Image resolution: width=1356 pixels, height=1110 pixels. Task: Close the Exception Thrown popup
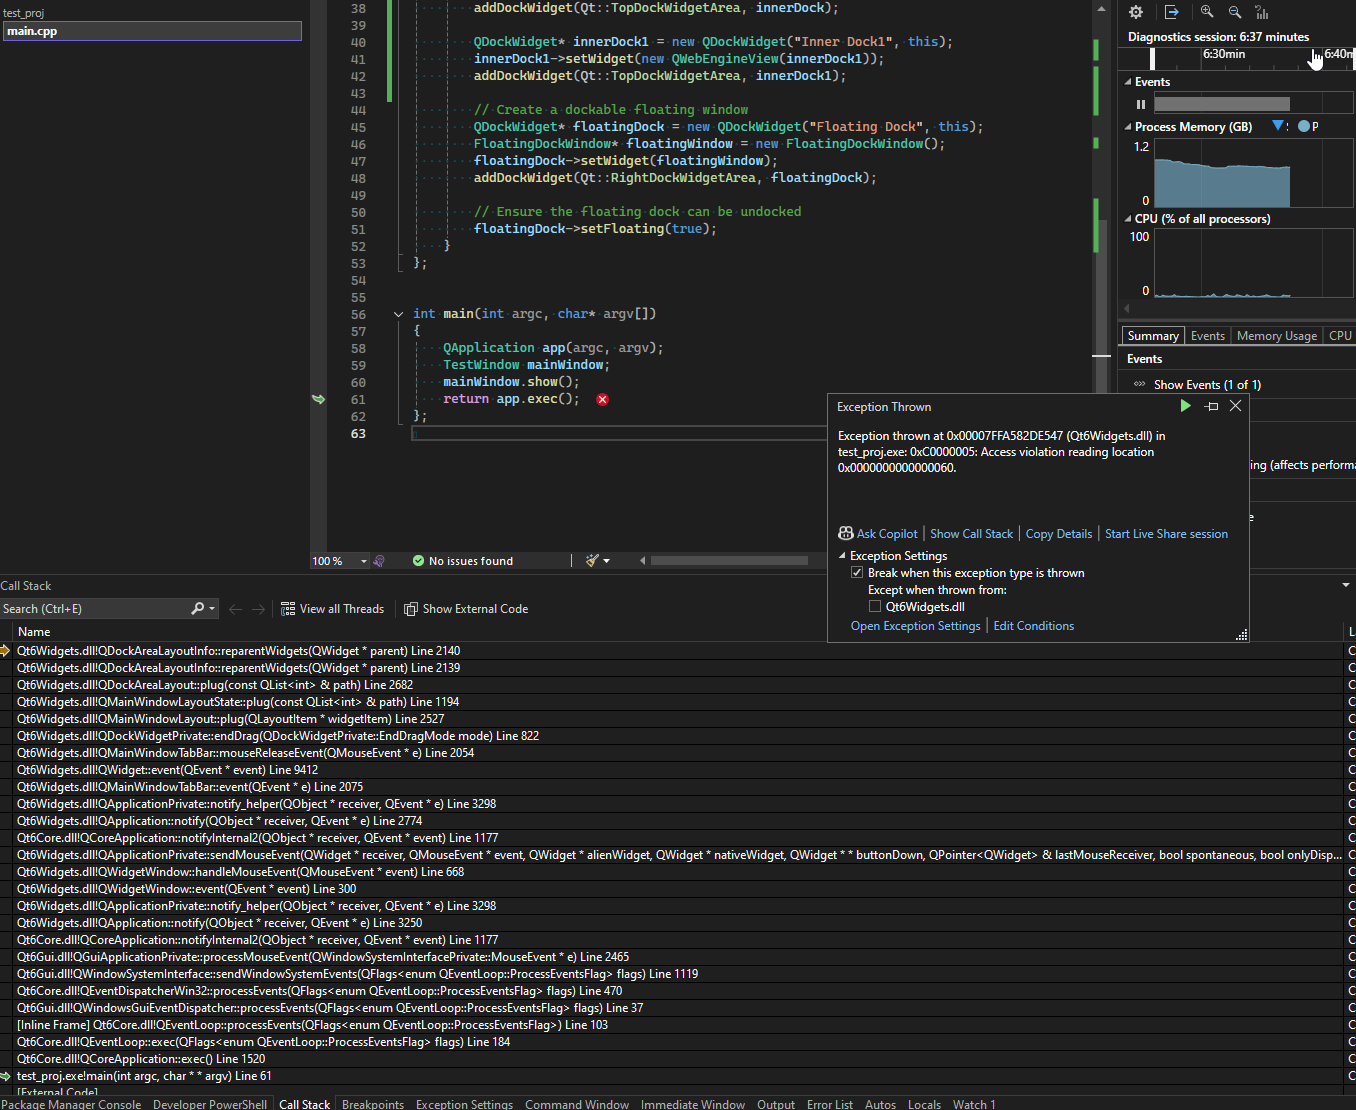coord(1236,406)
